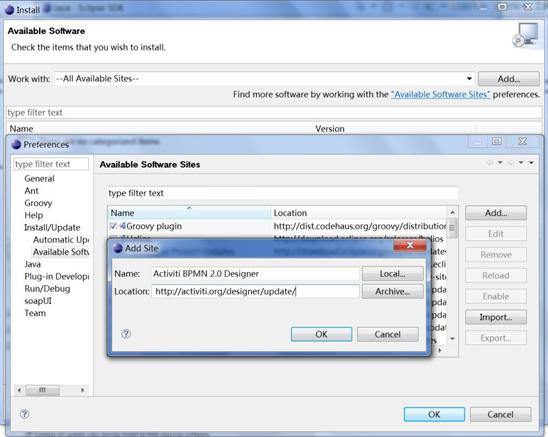Select Java in the Preferences tree
Viewport: 548px width, 437px height.
click(33, 264)
